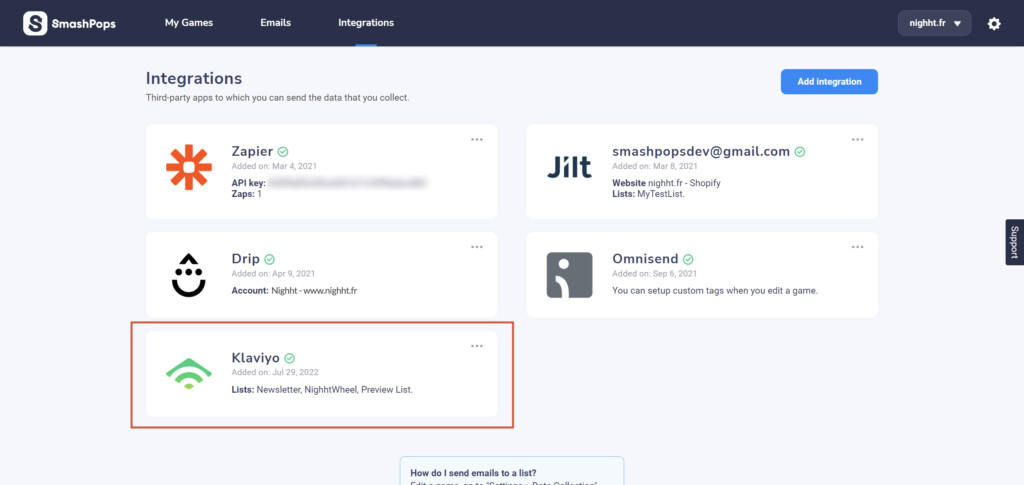
Task: Select the Integrations tab
Action: pyautogui.click(x=366, y=22)
